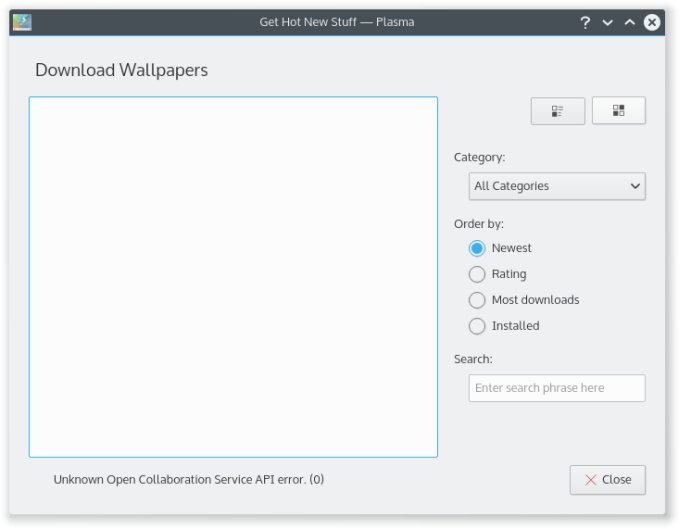The height and width of the screenshot is (529, 680).
Task: Switch to icons view mode
Action: point(619,111)
